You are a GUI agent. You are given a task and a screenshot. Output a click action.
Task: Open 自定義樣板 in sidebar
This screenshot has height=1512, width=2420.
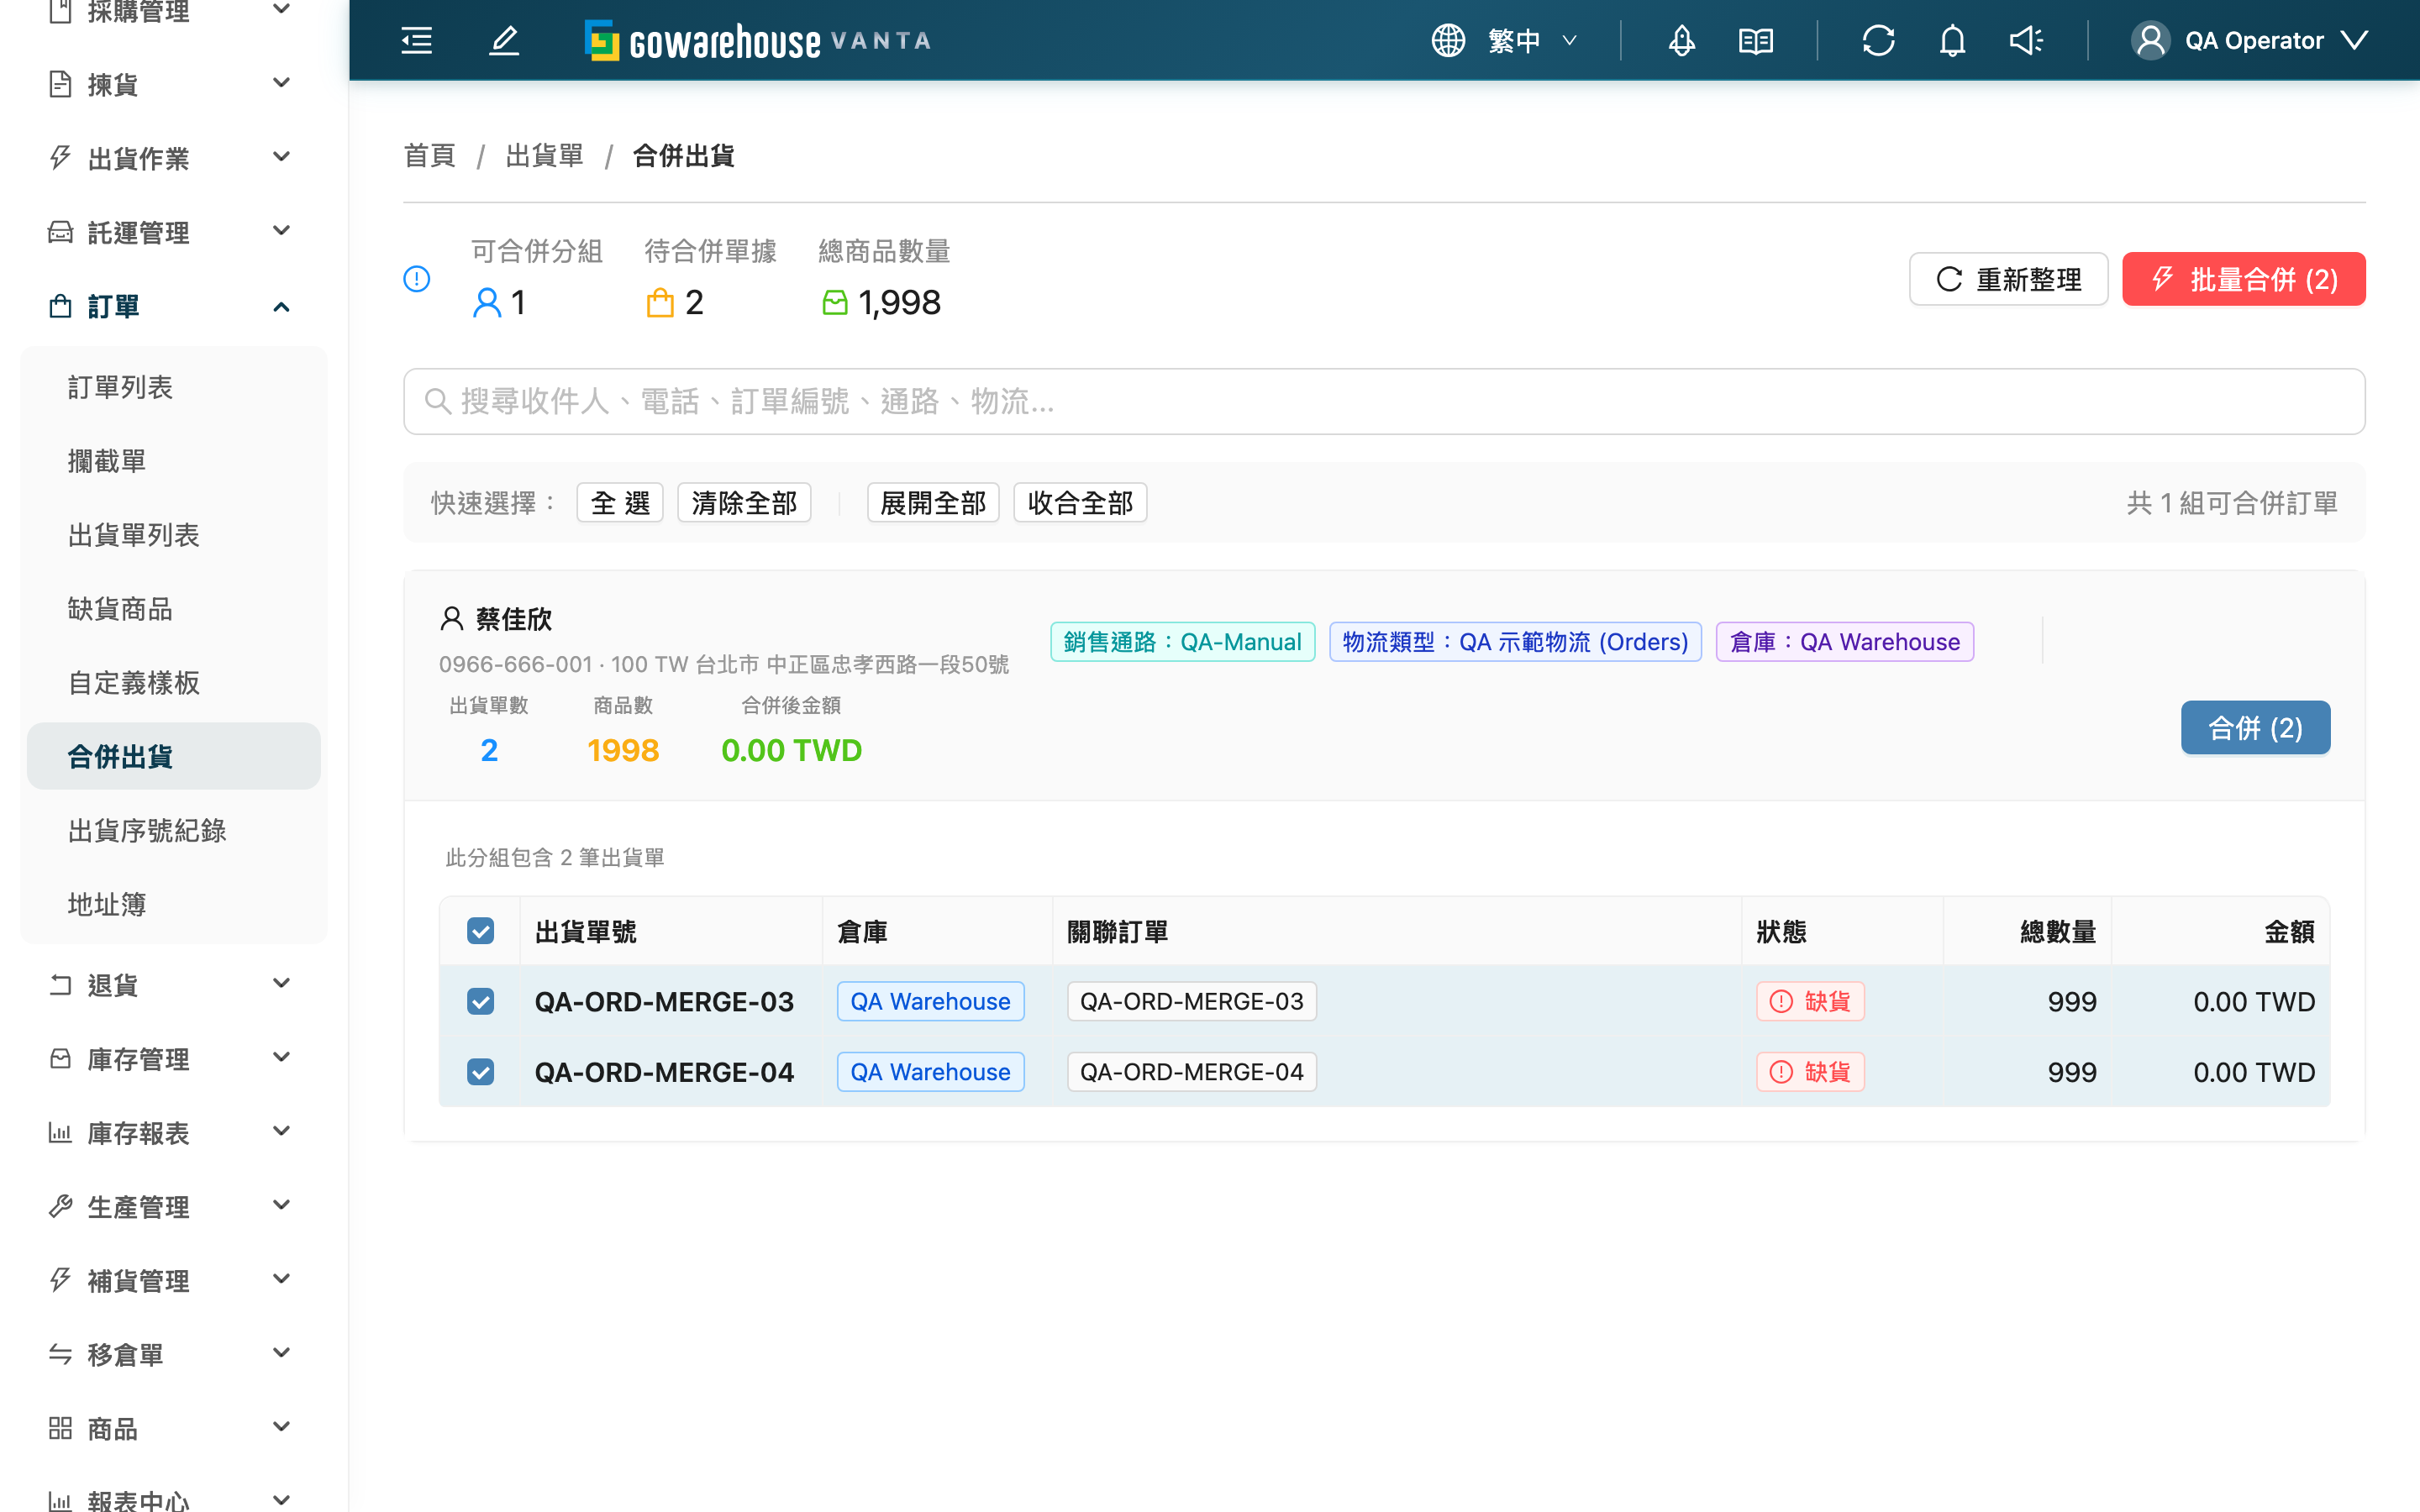click(x=174, y=683)
